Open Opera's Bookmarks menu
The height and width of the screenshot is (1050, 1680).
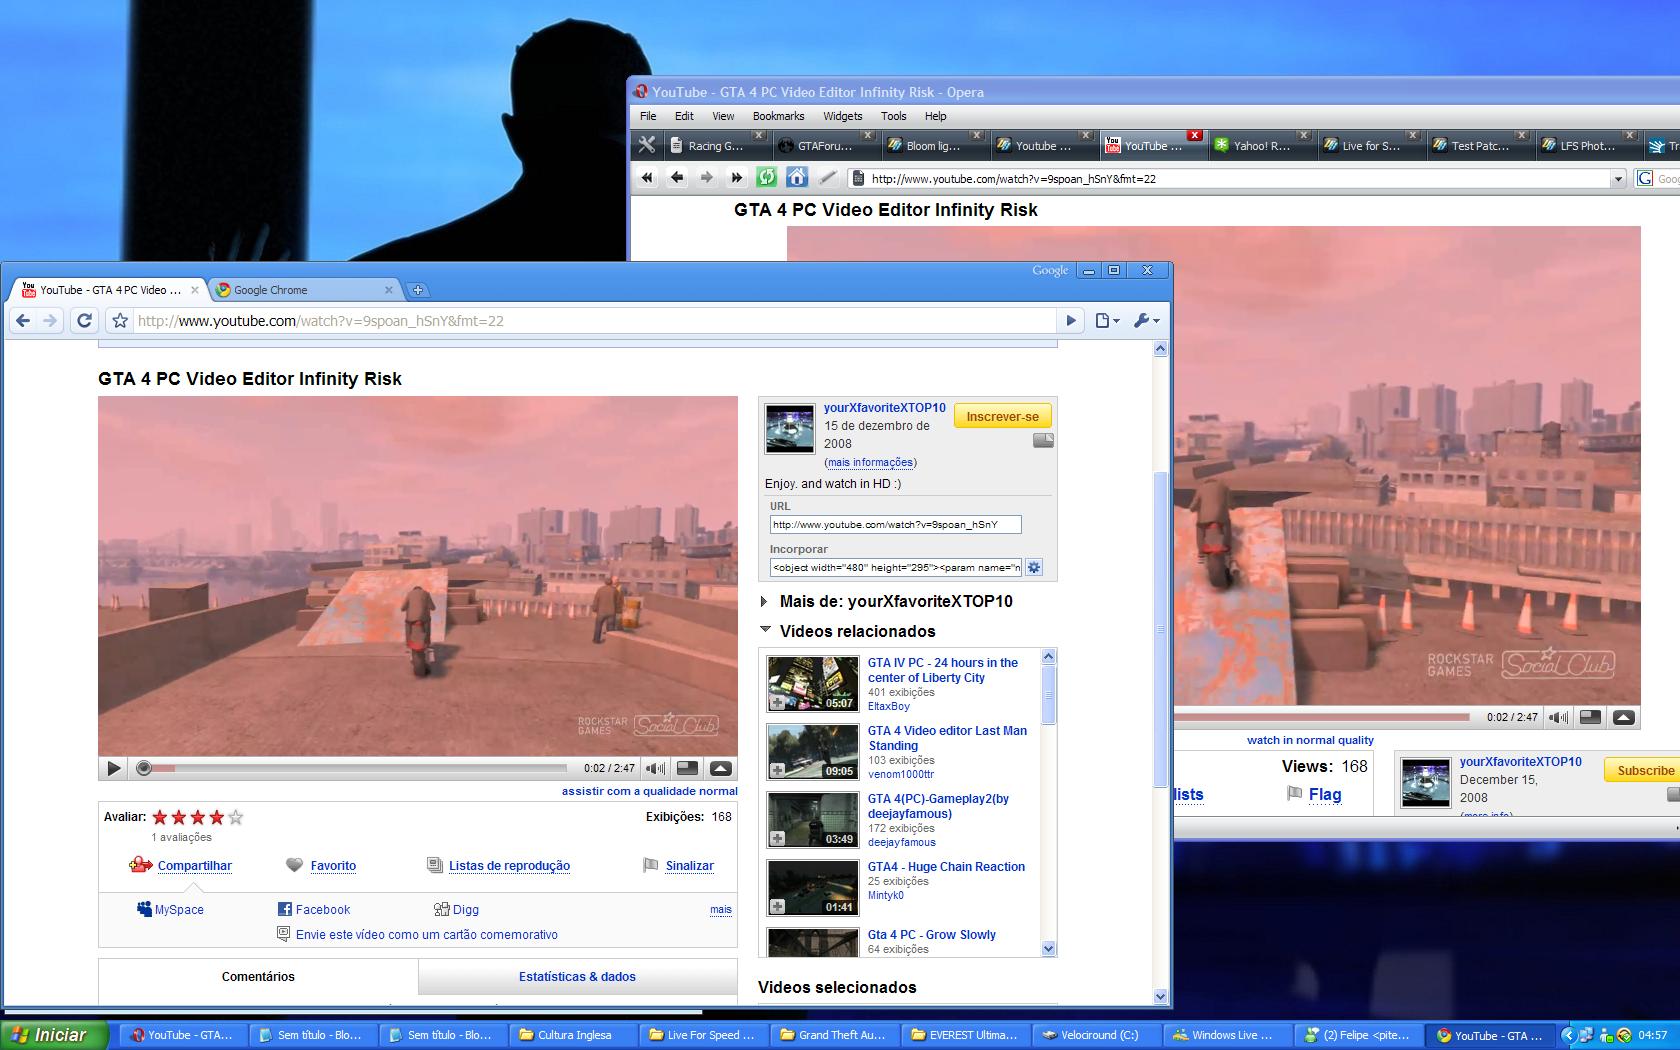779,116
